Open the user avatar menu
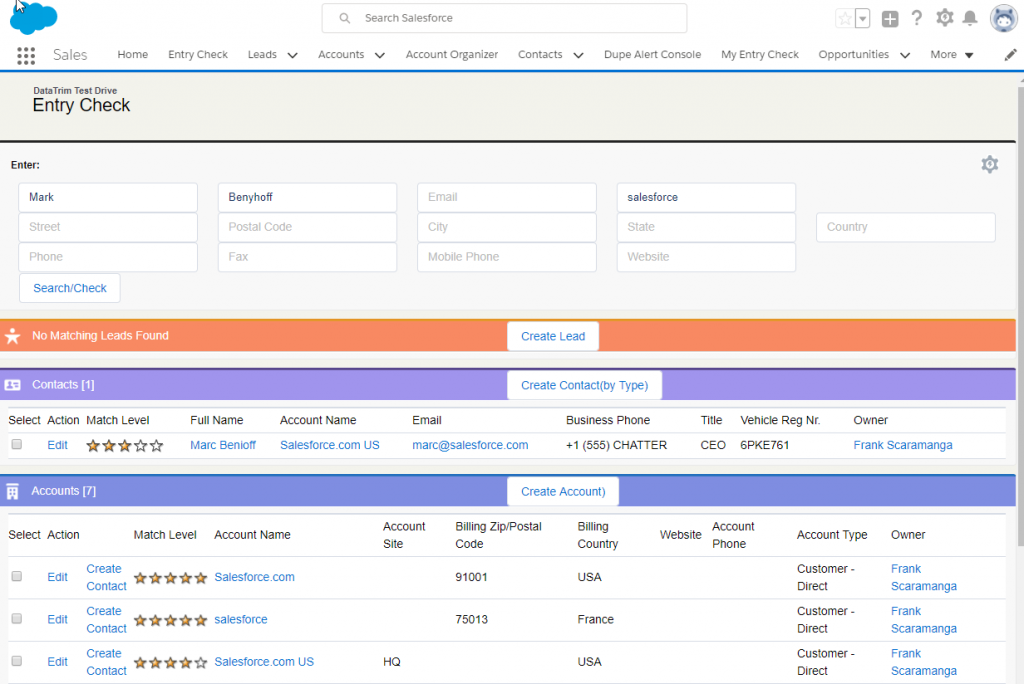This screenshot has height=684, width=1024. coord(1003,18)
